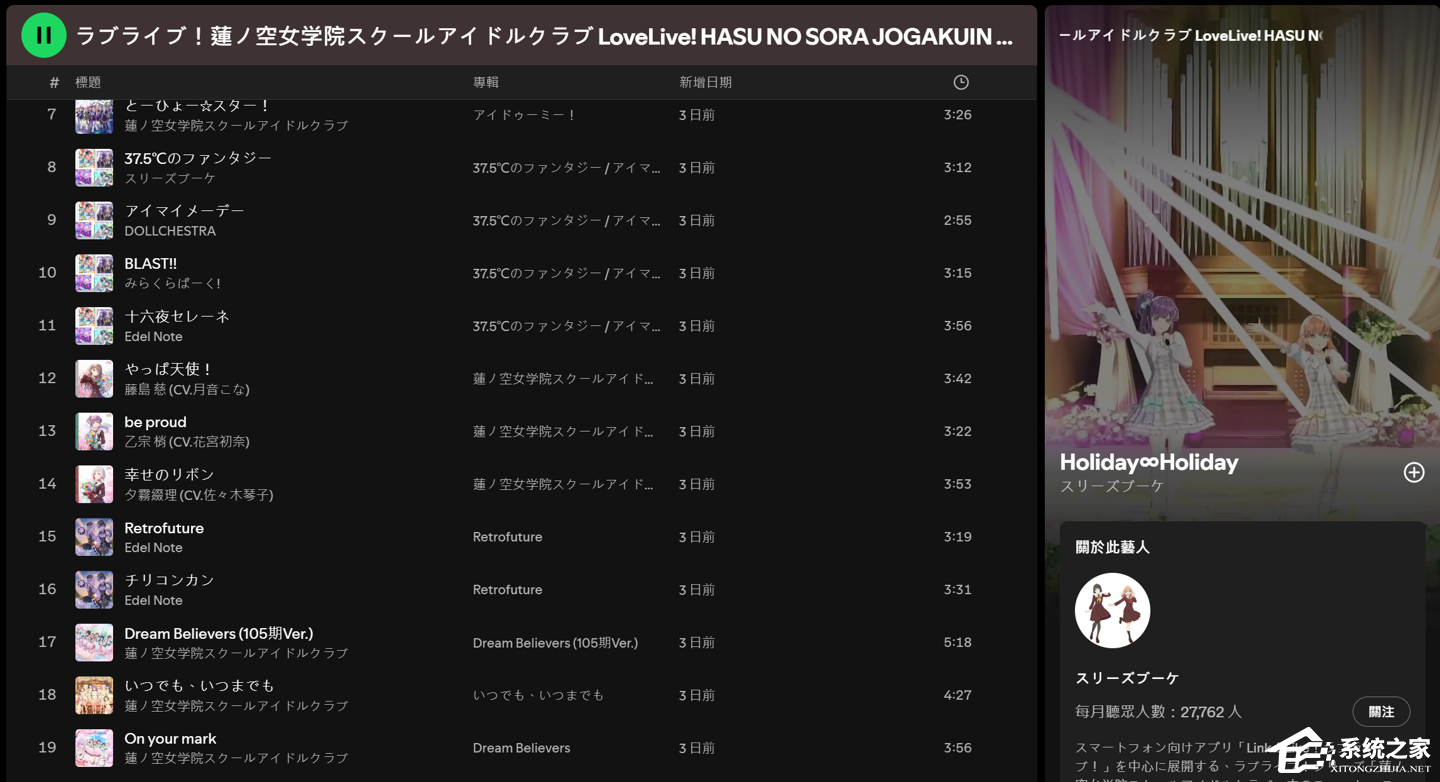Open artist 夕霧綴理 (CV.佐々木琴子)
Image resolution: width=1440 pixels, height=782 pixels.
[198, 495]
